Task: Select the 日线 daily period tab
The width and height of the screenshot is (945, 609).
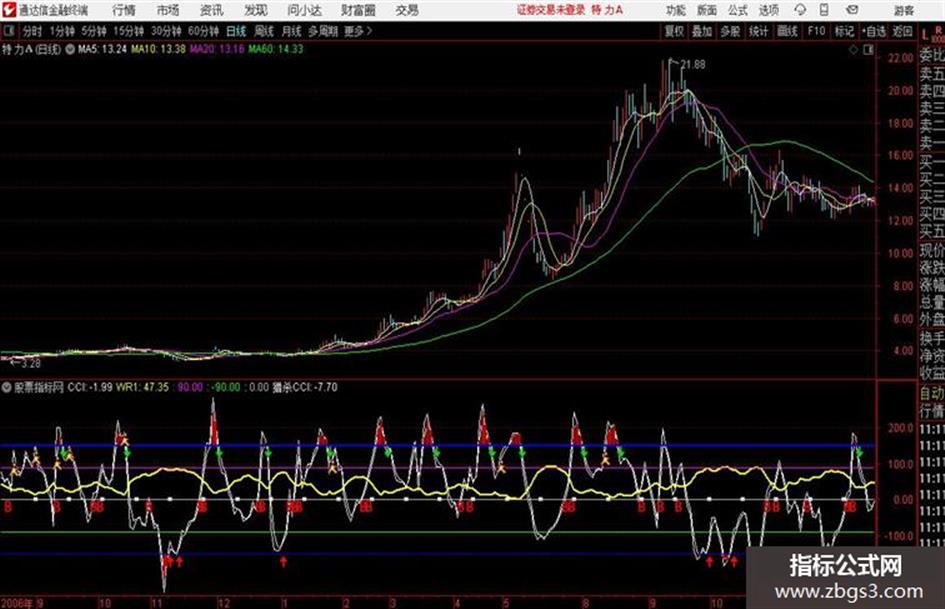Action: click(236, 31)
